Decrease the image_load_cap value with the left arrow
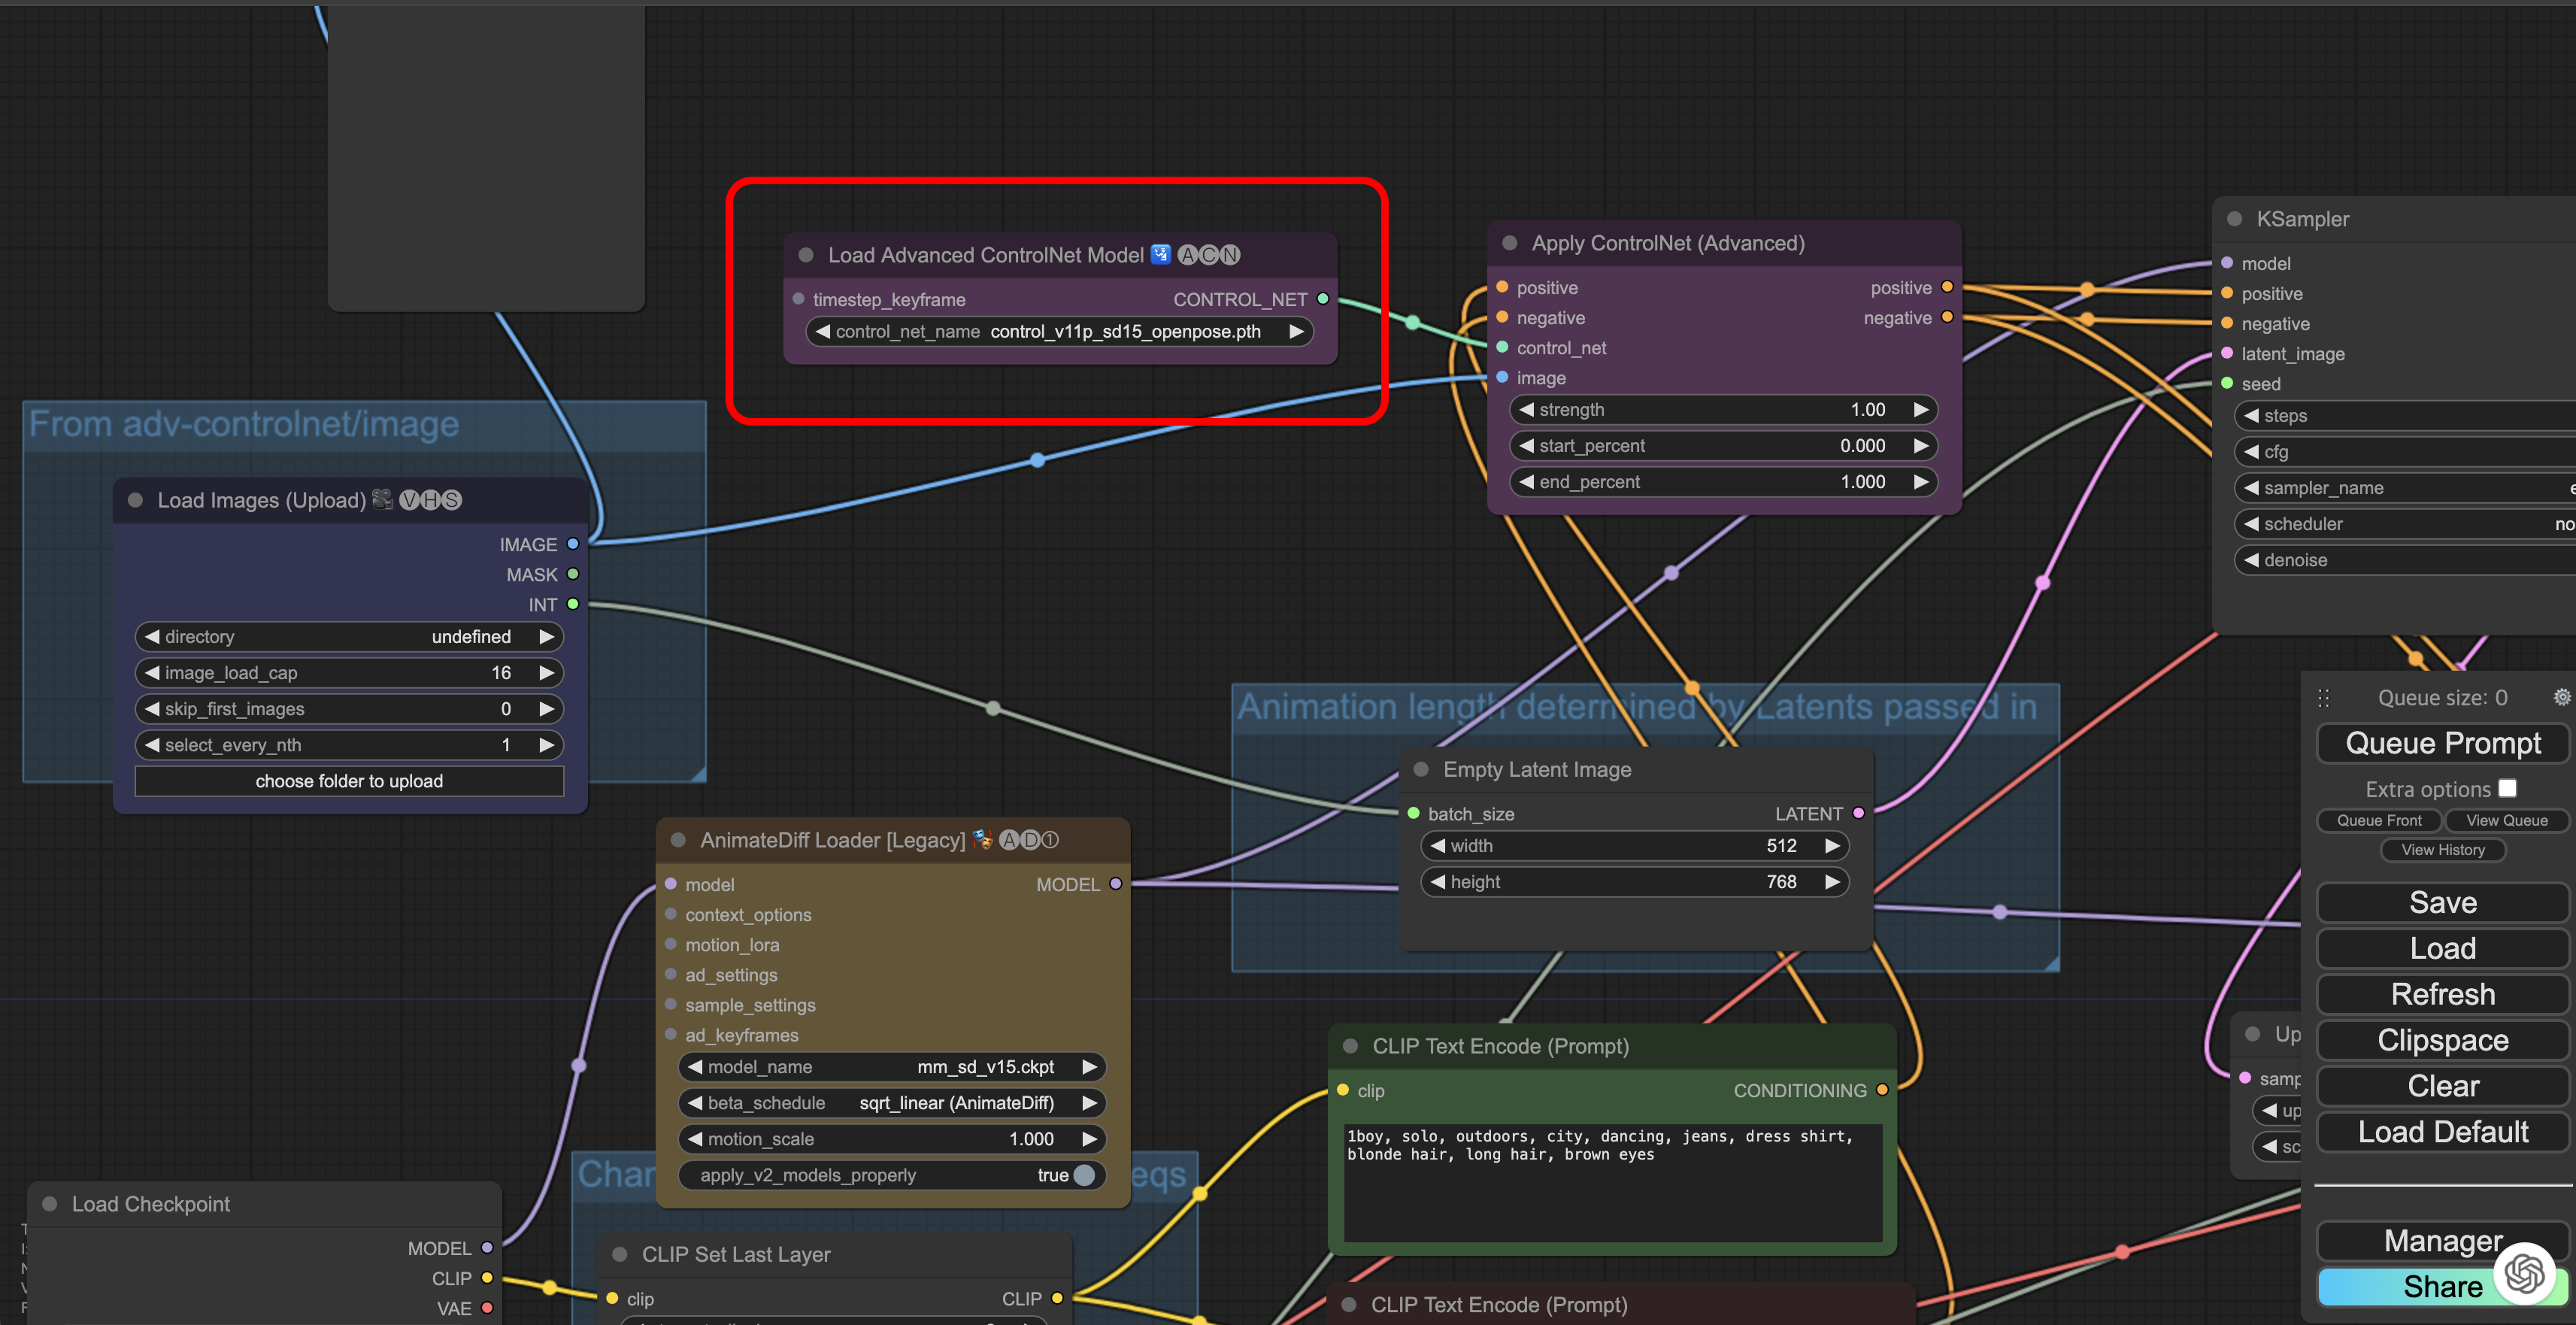 (153, 673)
